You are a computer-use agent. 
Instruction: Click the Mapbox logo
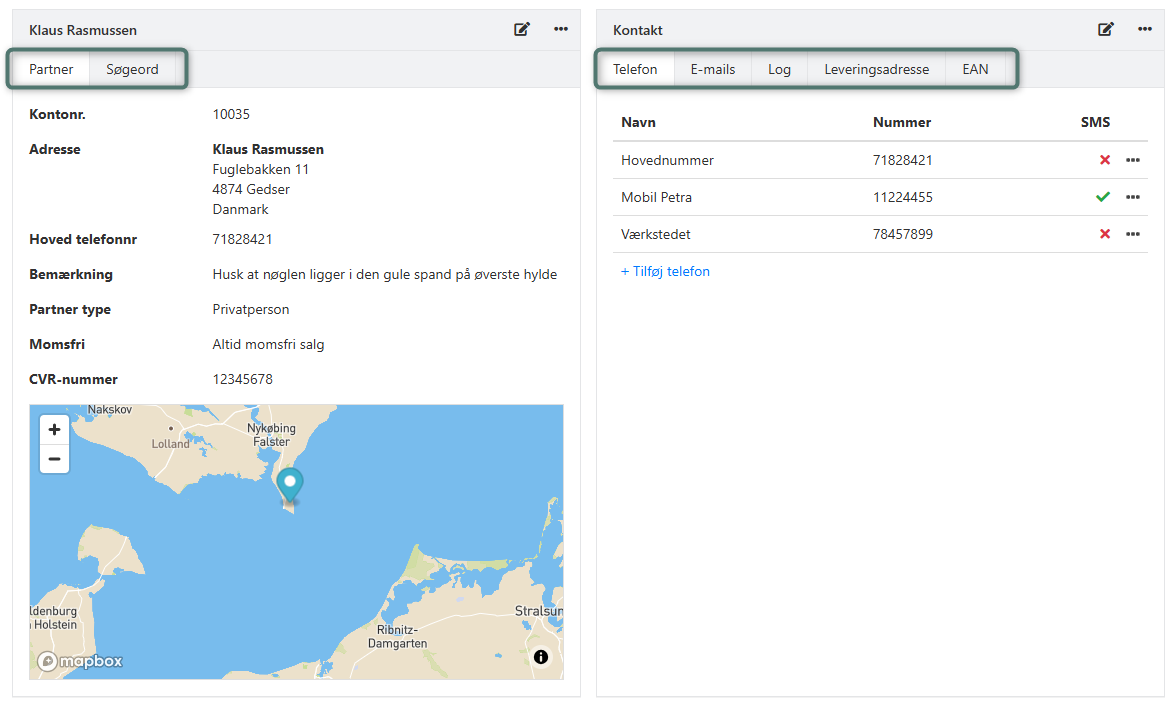[x=81, y=661]
